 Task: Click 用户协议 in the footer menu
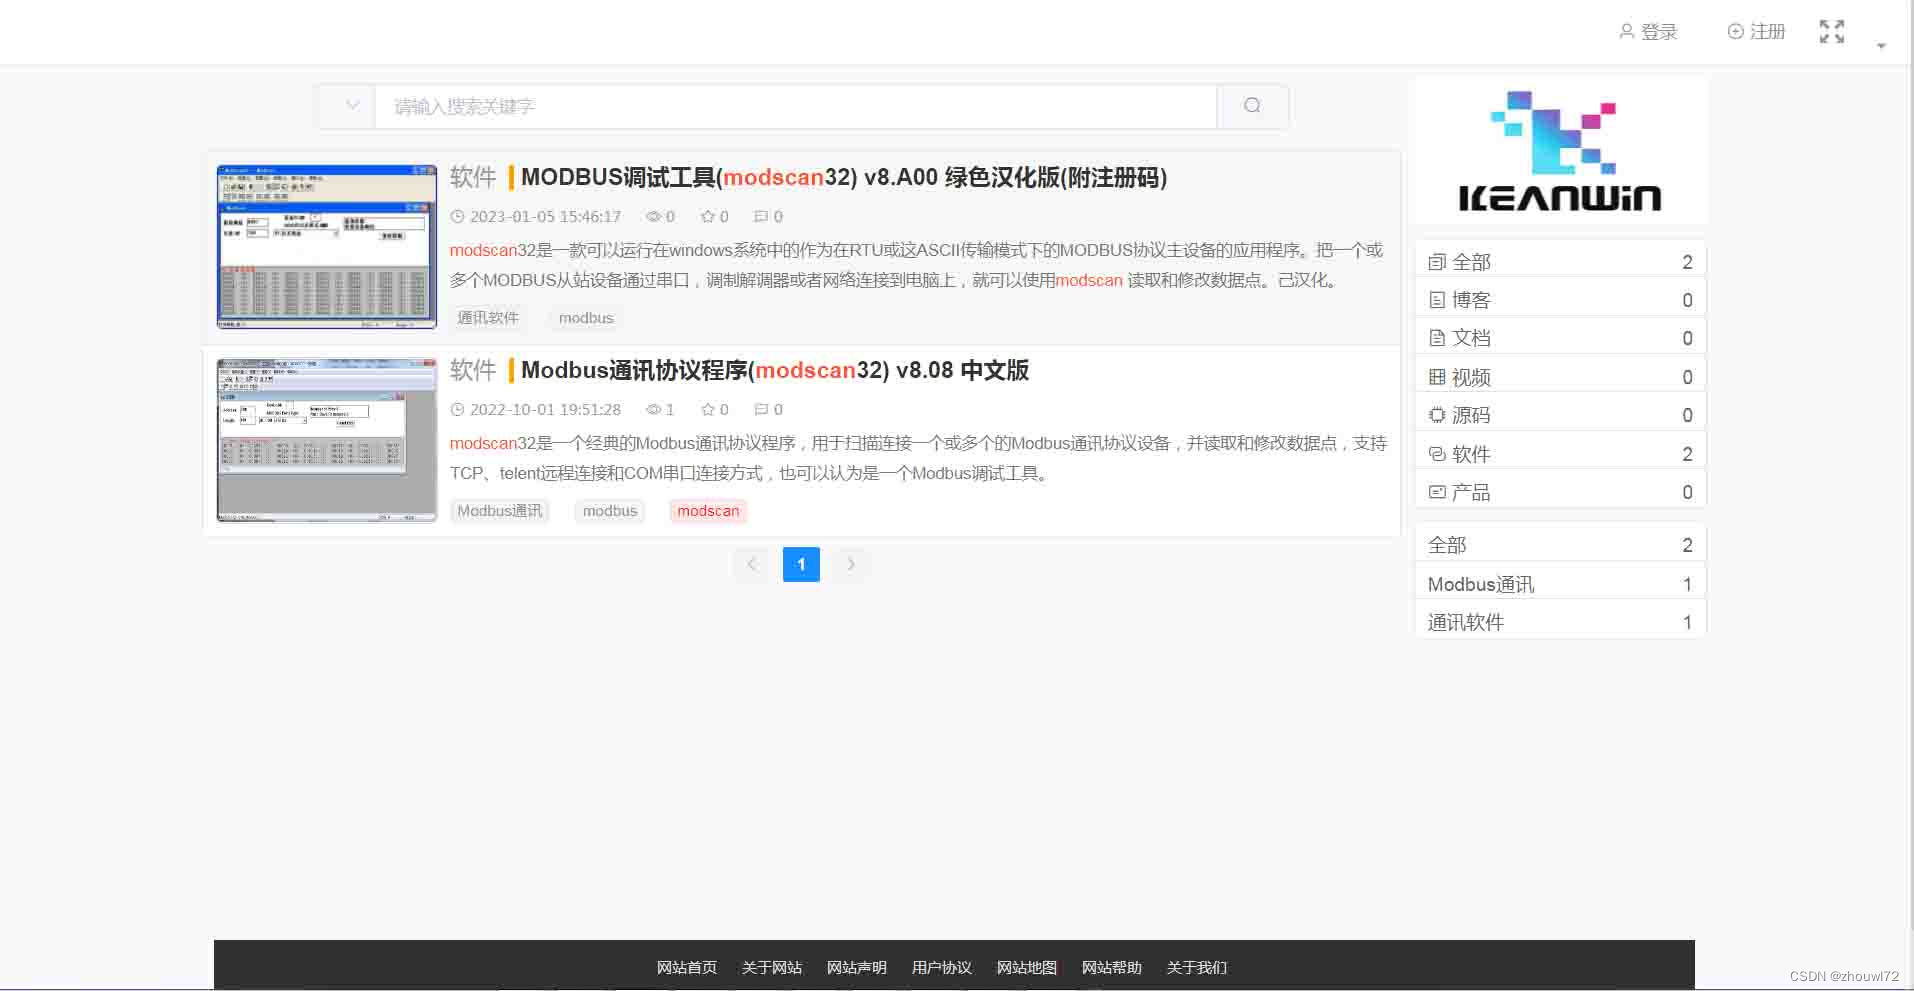(x=941, y=967)
